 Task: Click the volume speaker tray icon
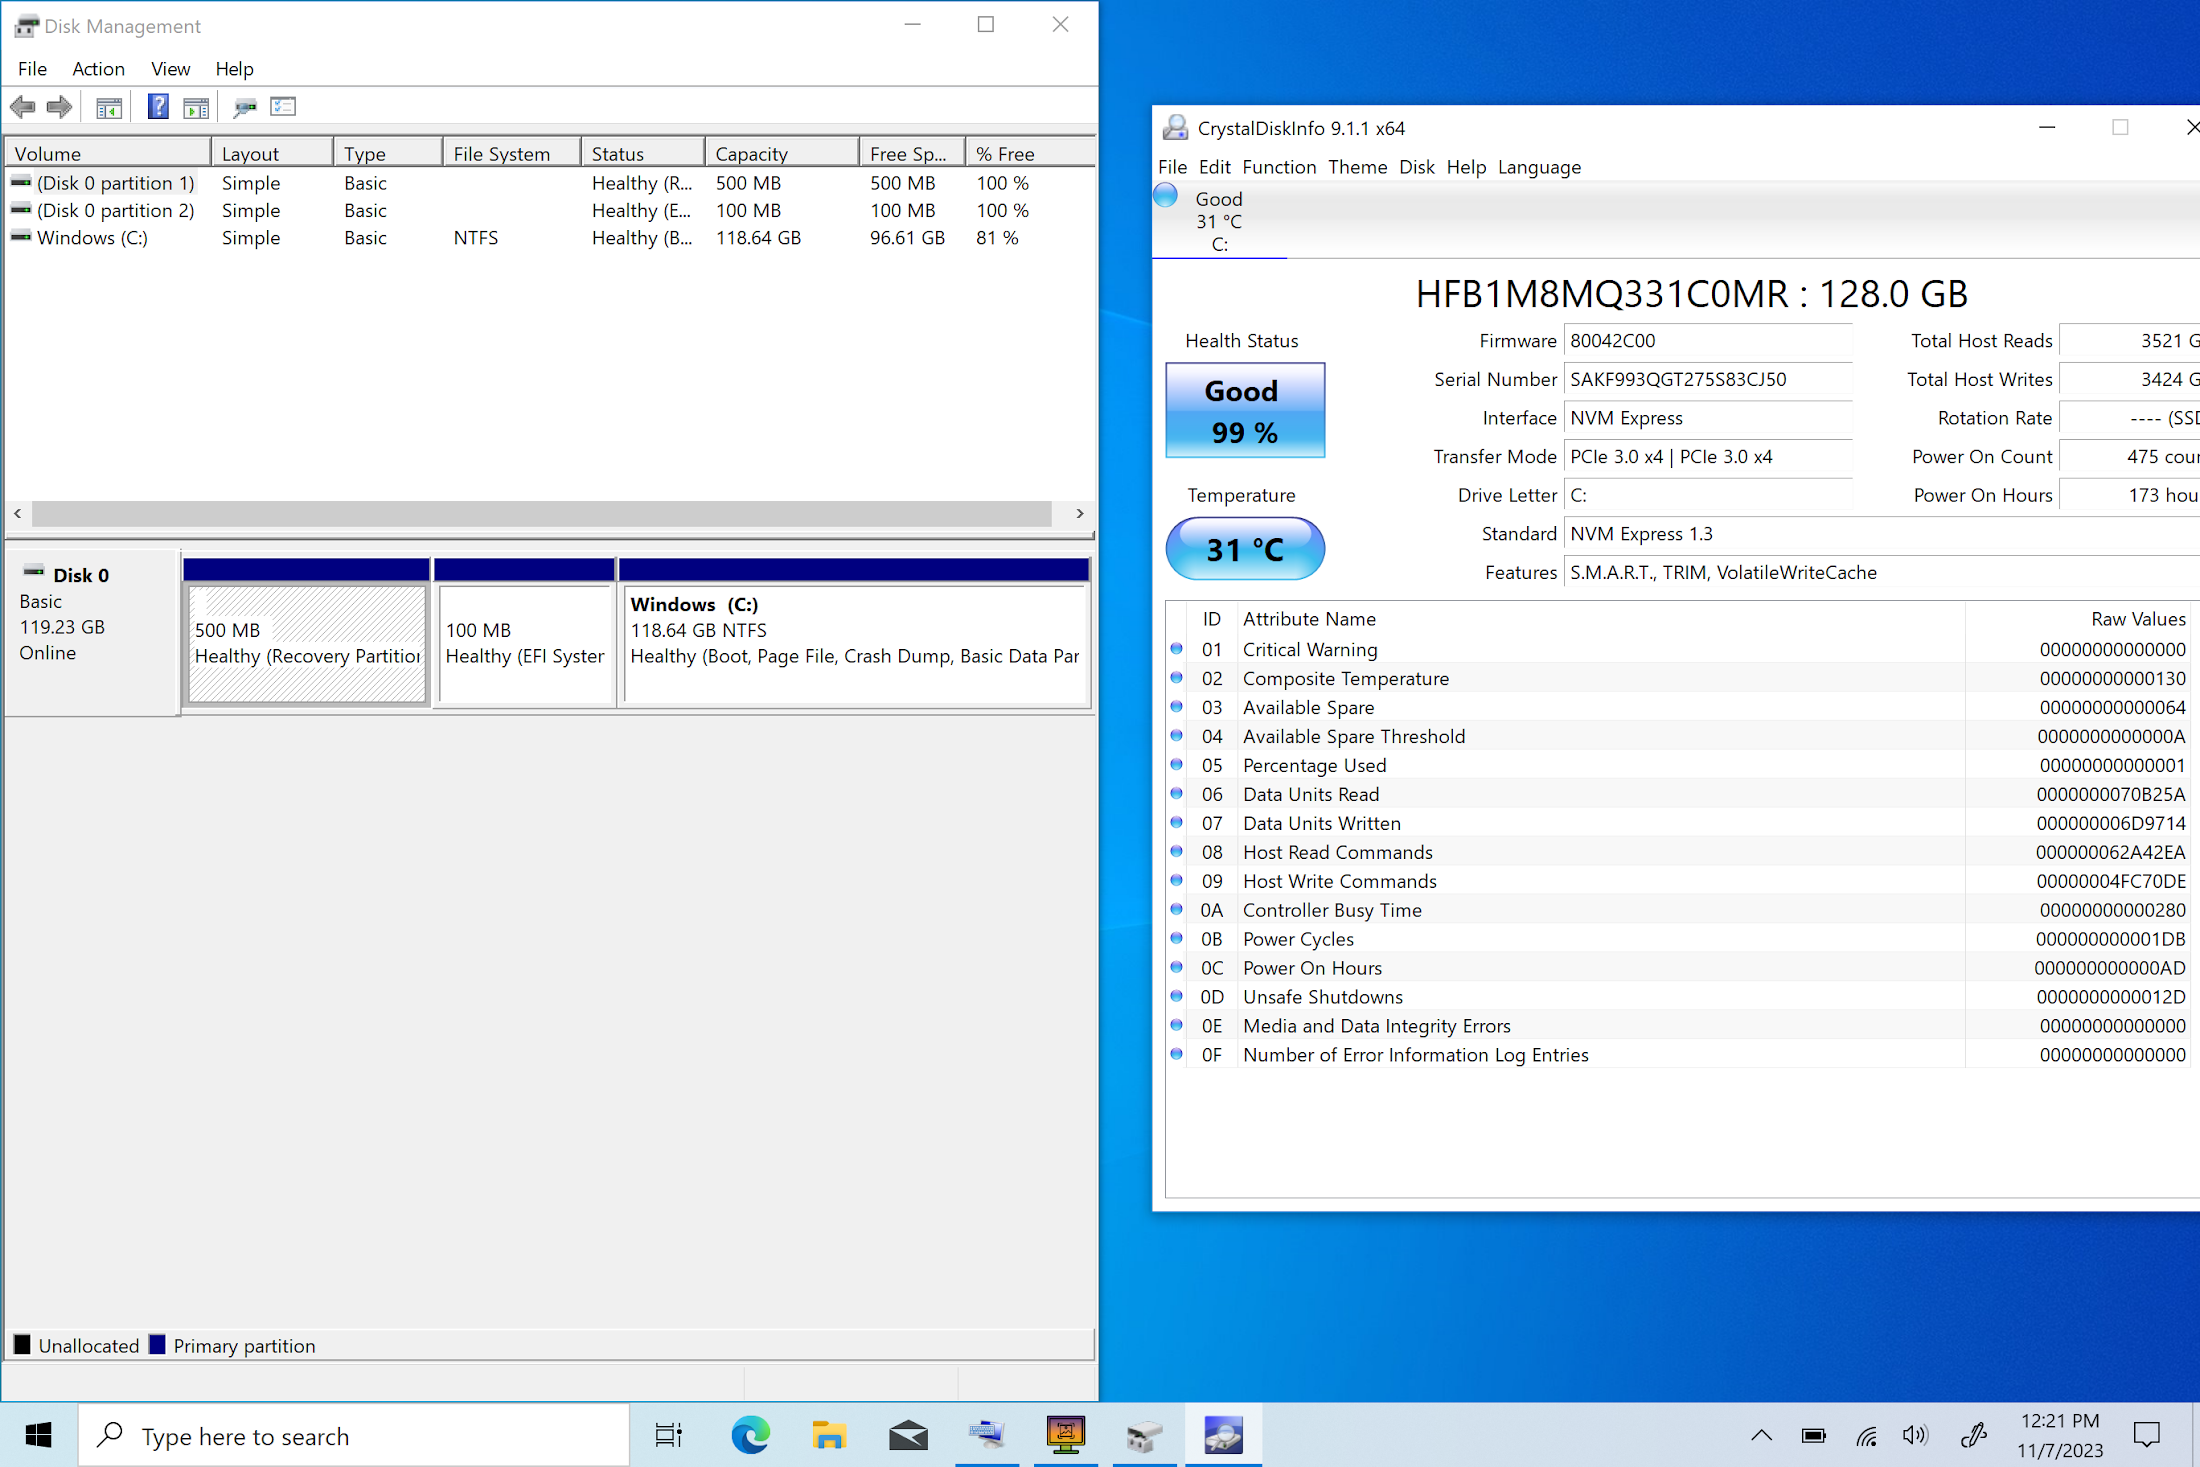[x=1915, y=1436]
